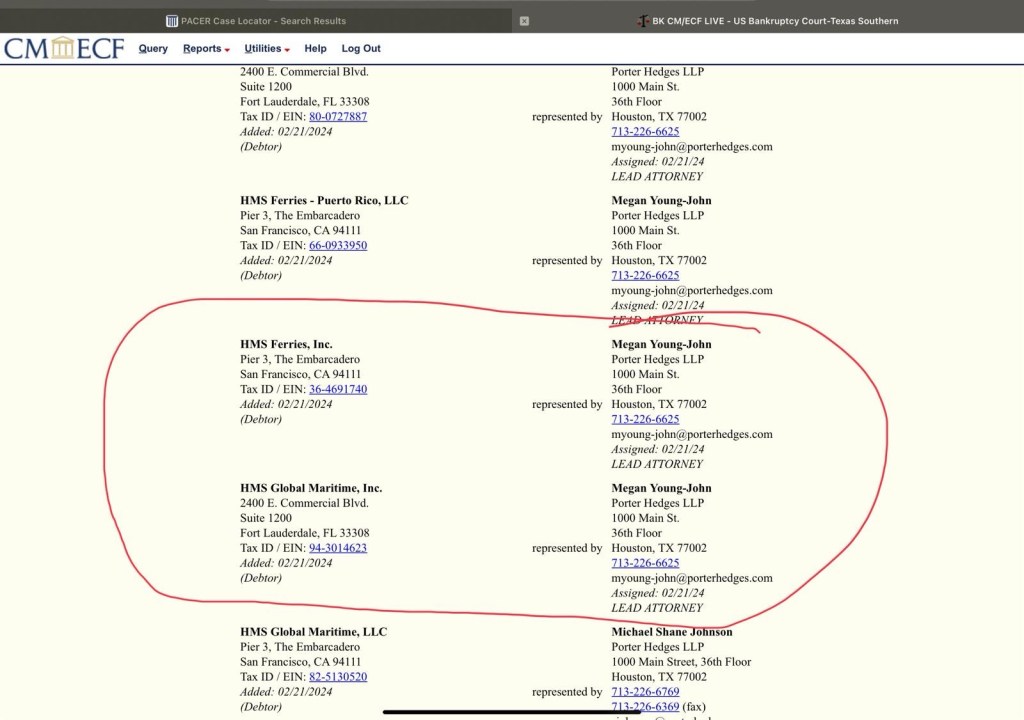Tap attorney phone for HMS Global Maritime, Inc.
The image size is (1024, 720).
645,563
